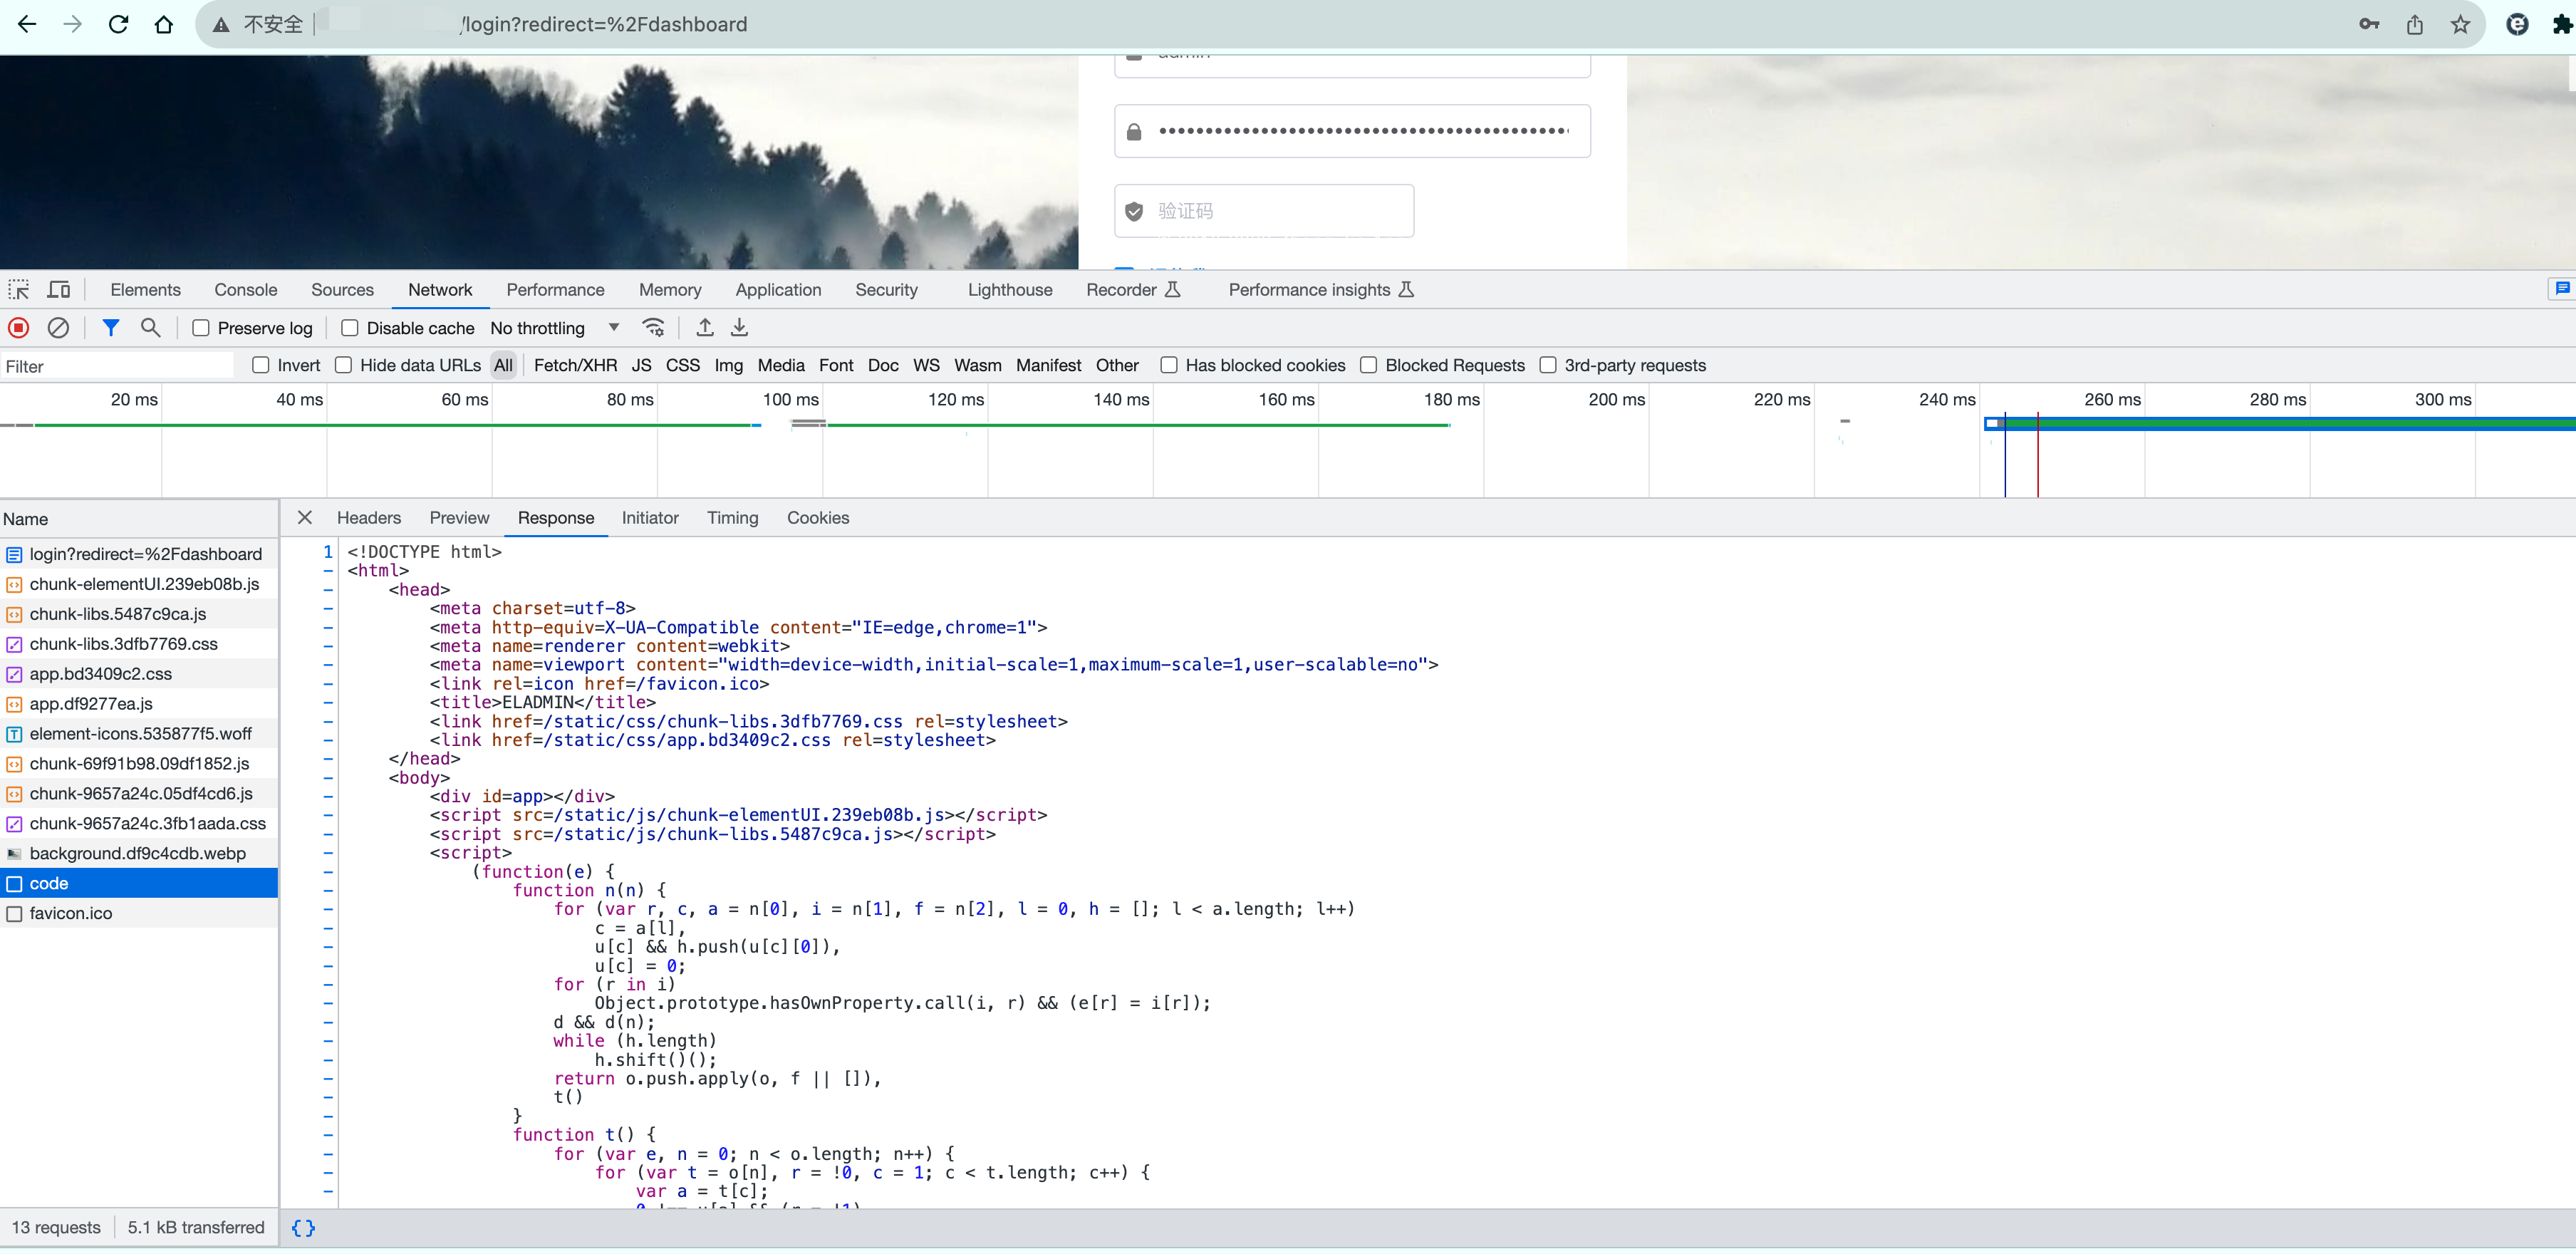
Task: Click the password input field
Action: click(1352, 131)
